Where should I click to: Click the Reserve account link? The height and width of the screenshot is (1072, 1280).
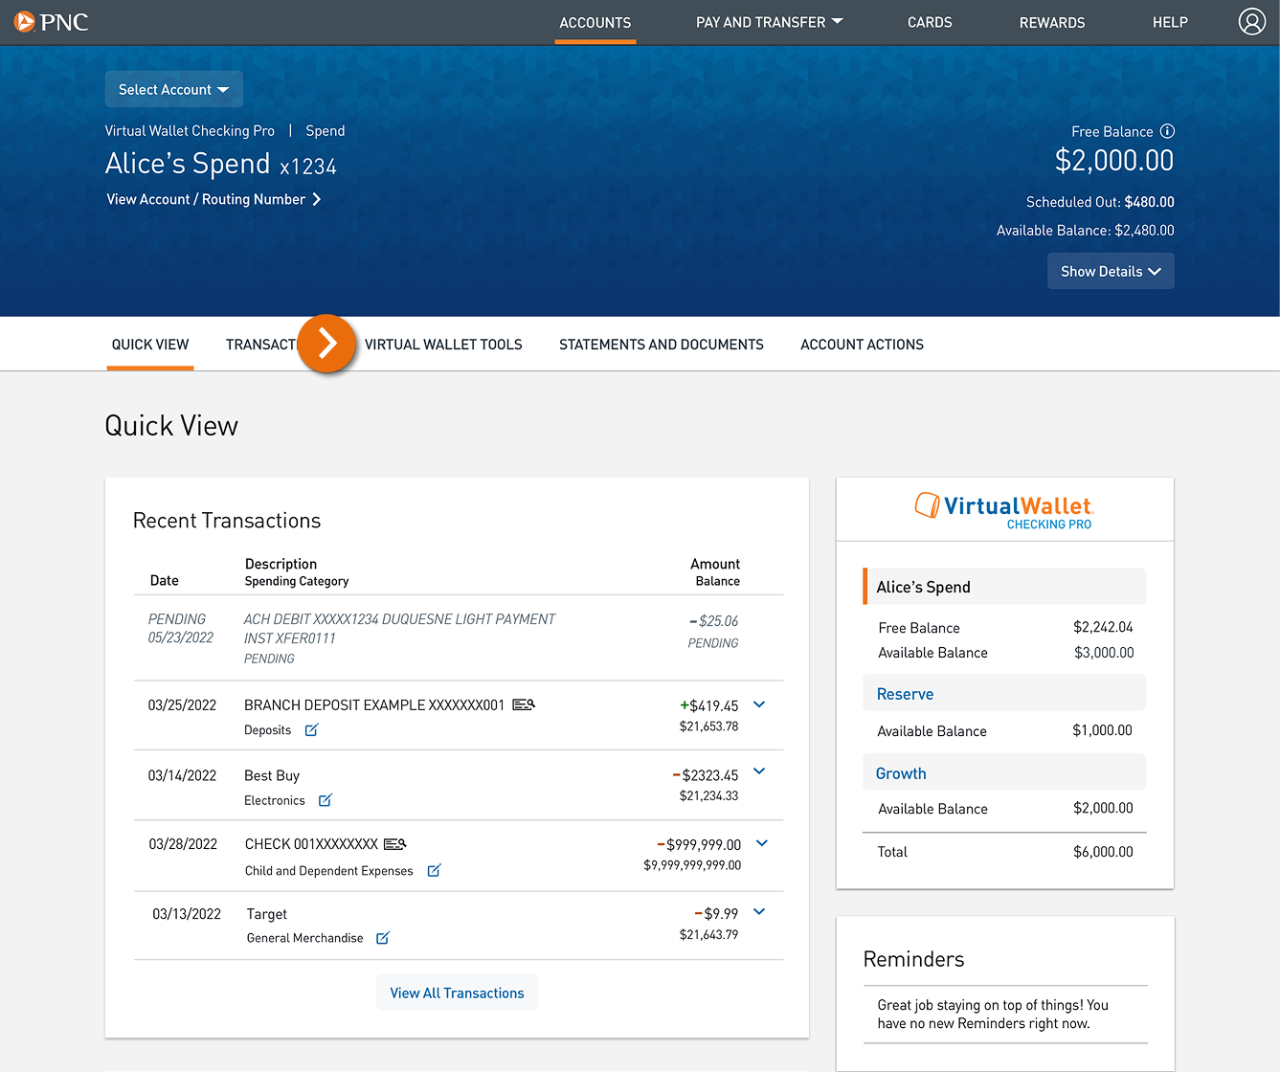click(904, 693)
